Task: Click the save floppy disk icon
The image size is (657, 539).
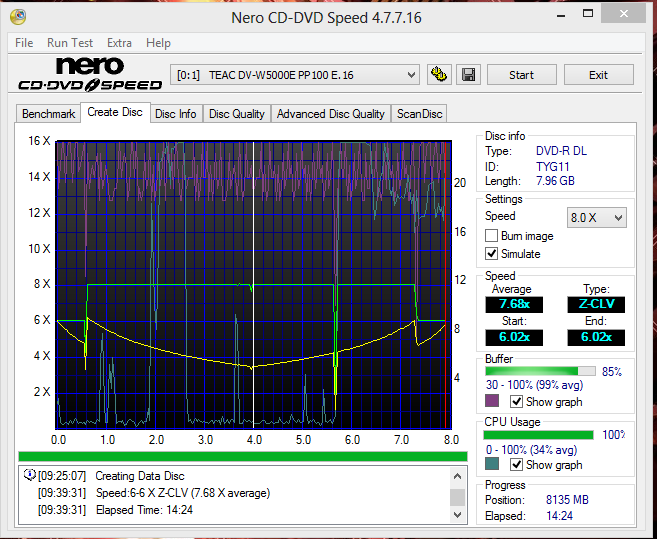Action: 468,75
